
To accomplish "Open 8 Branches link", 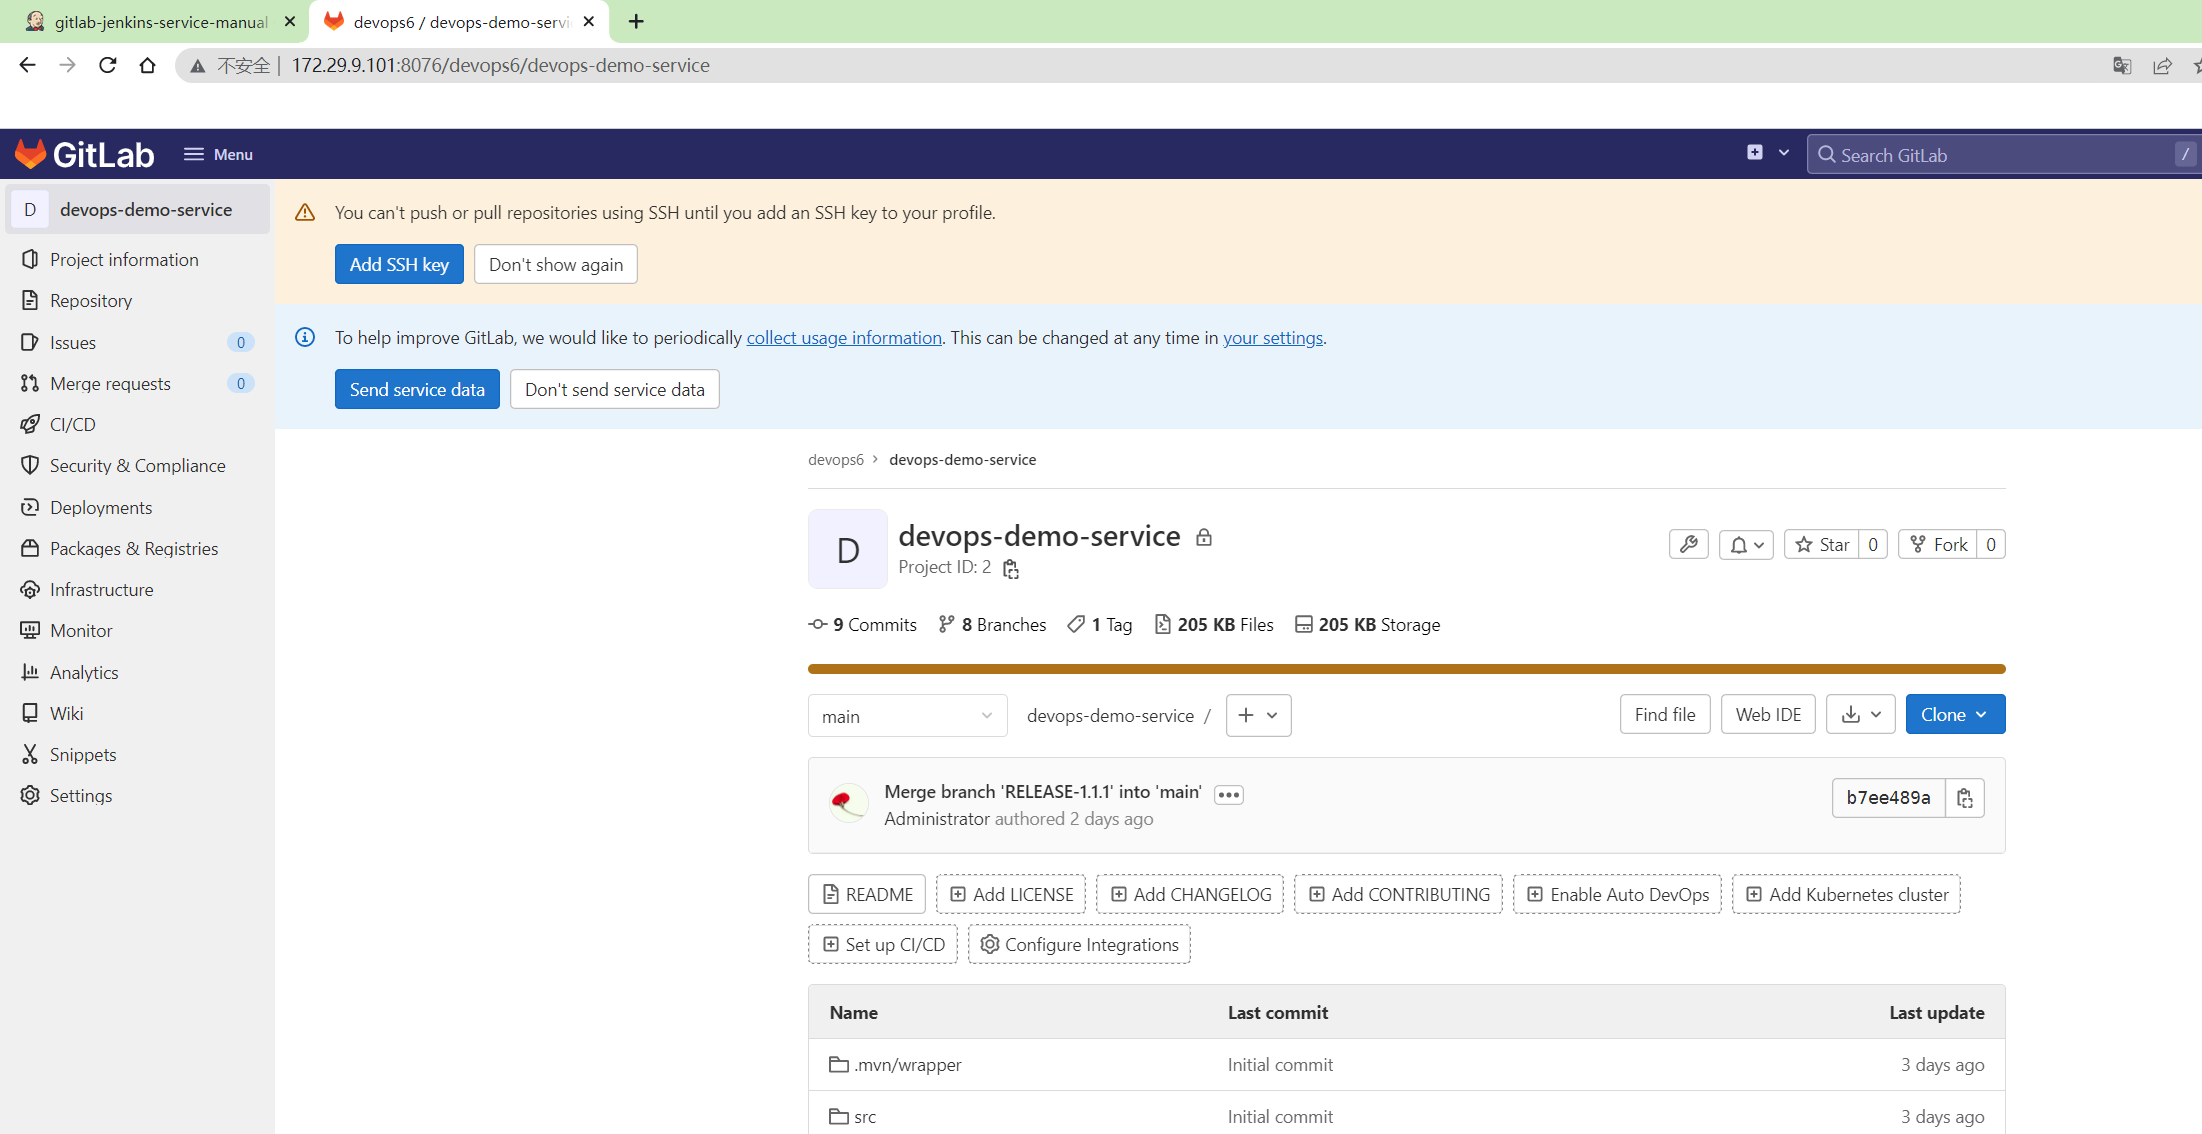I will pyautogui.click(x=992, y=624).
